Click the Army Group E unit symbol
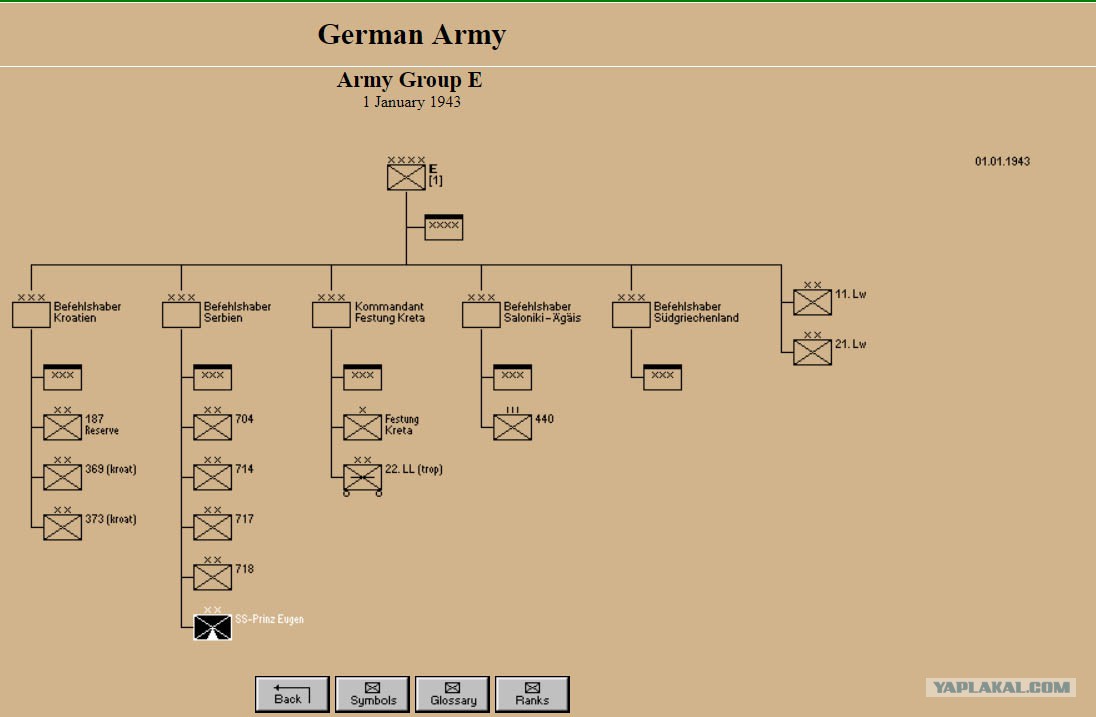This screenshot has width=1096, height=717. (x=406, y=177)
